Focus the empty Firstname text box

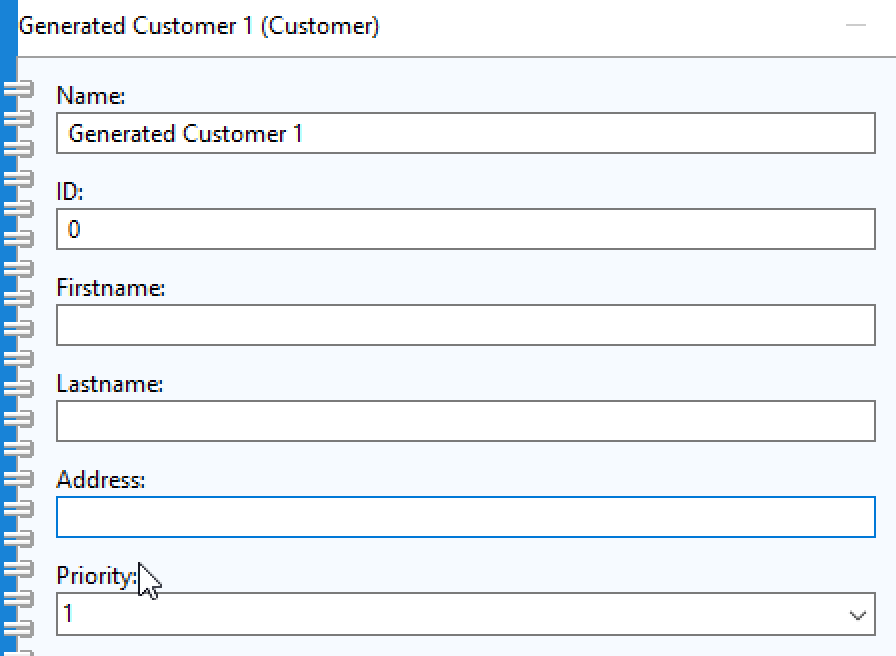point(466,325)
